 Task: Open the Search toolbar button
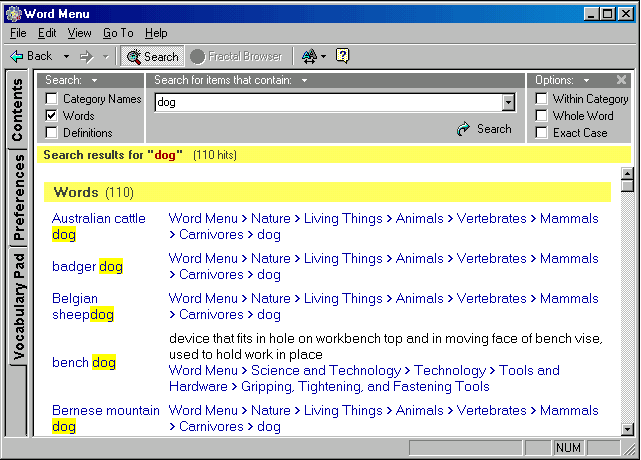[x=152, y=56]
